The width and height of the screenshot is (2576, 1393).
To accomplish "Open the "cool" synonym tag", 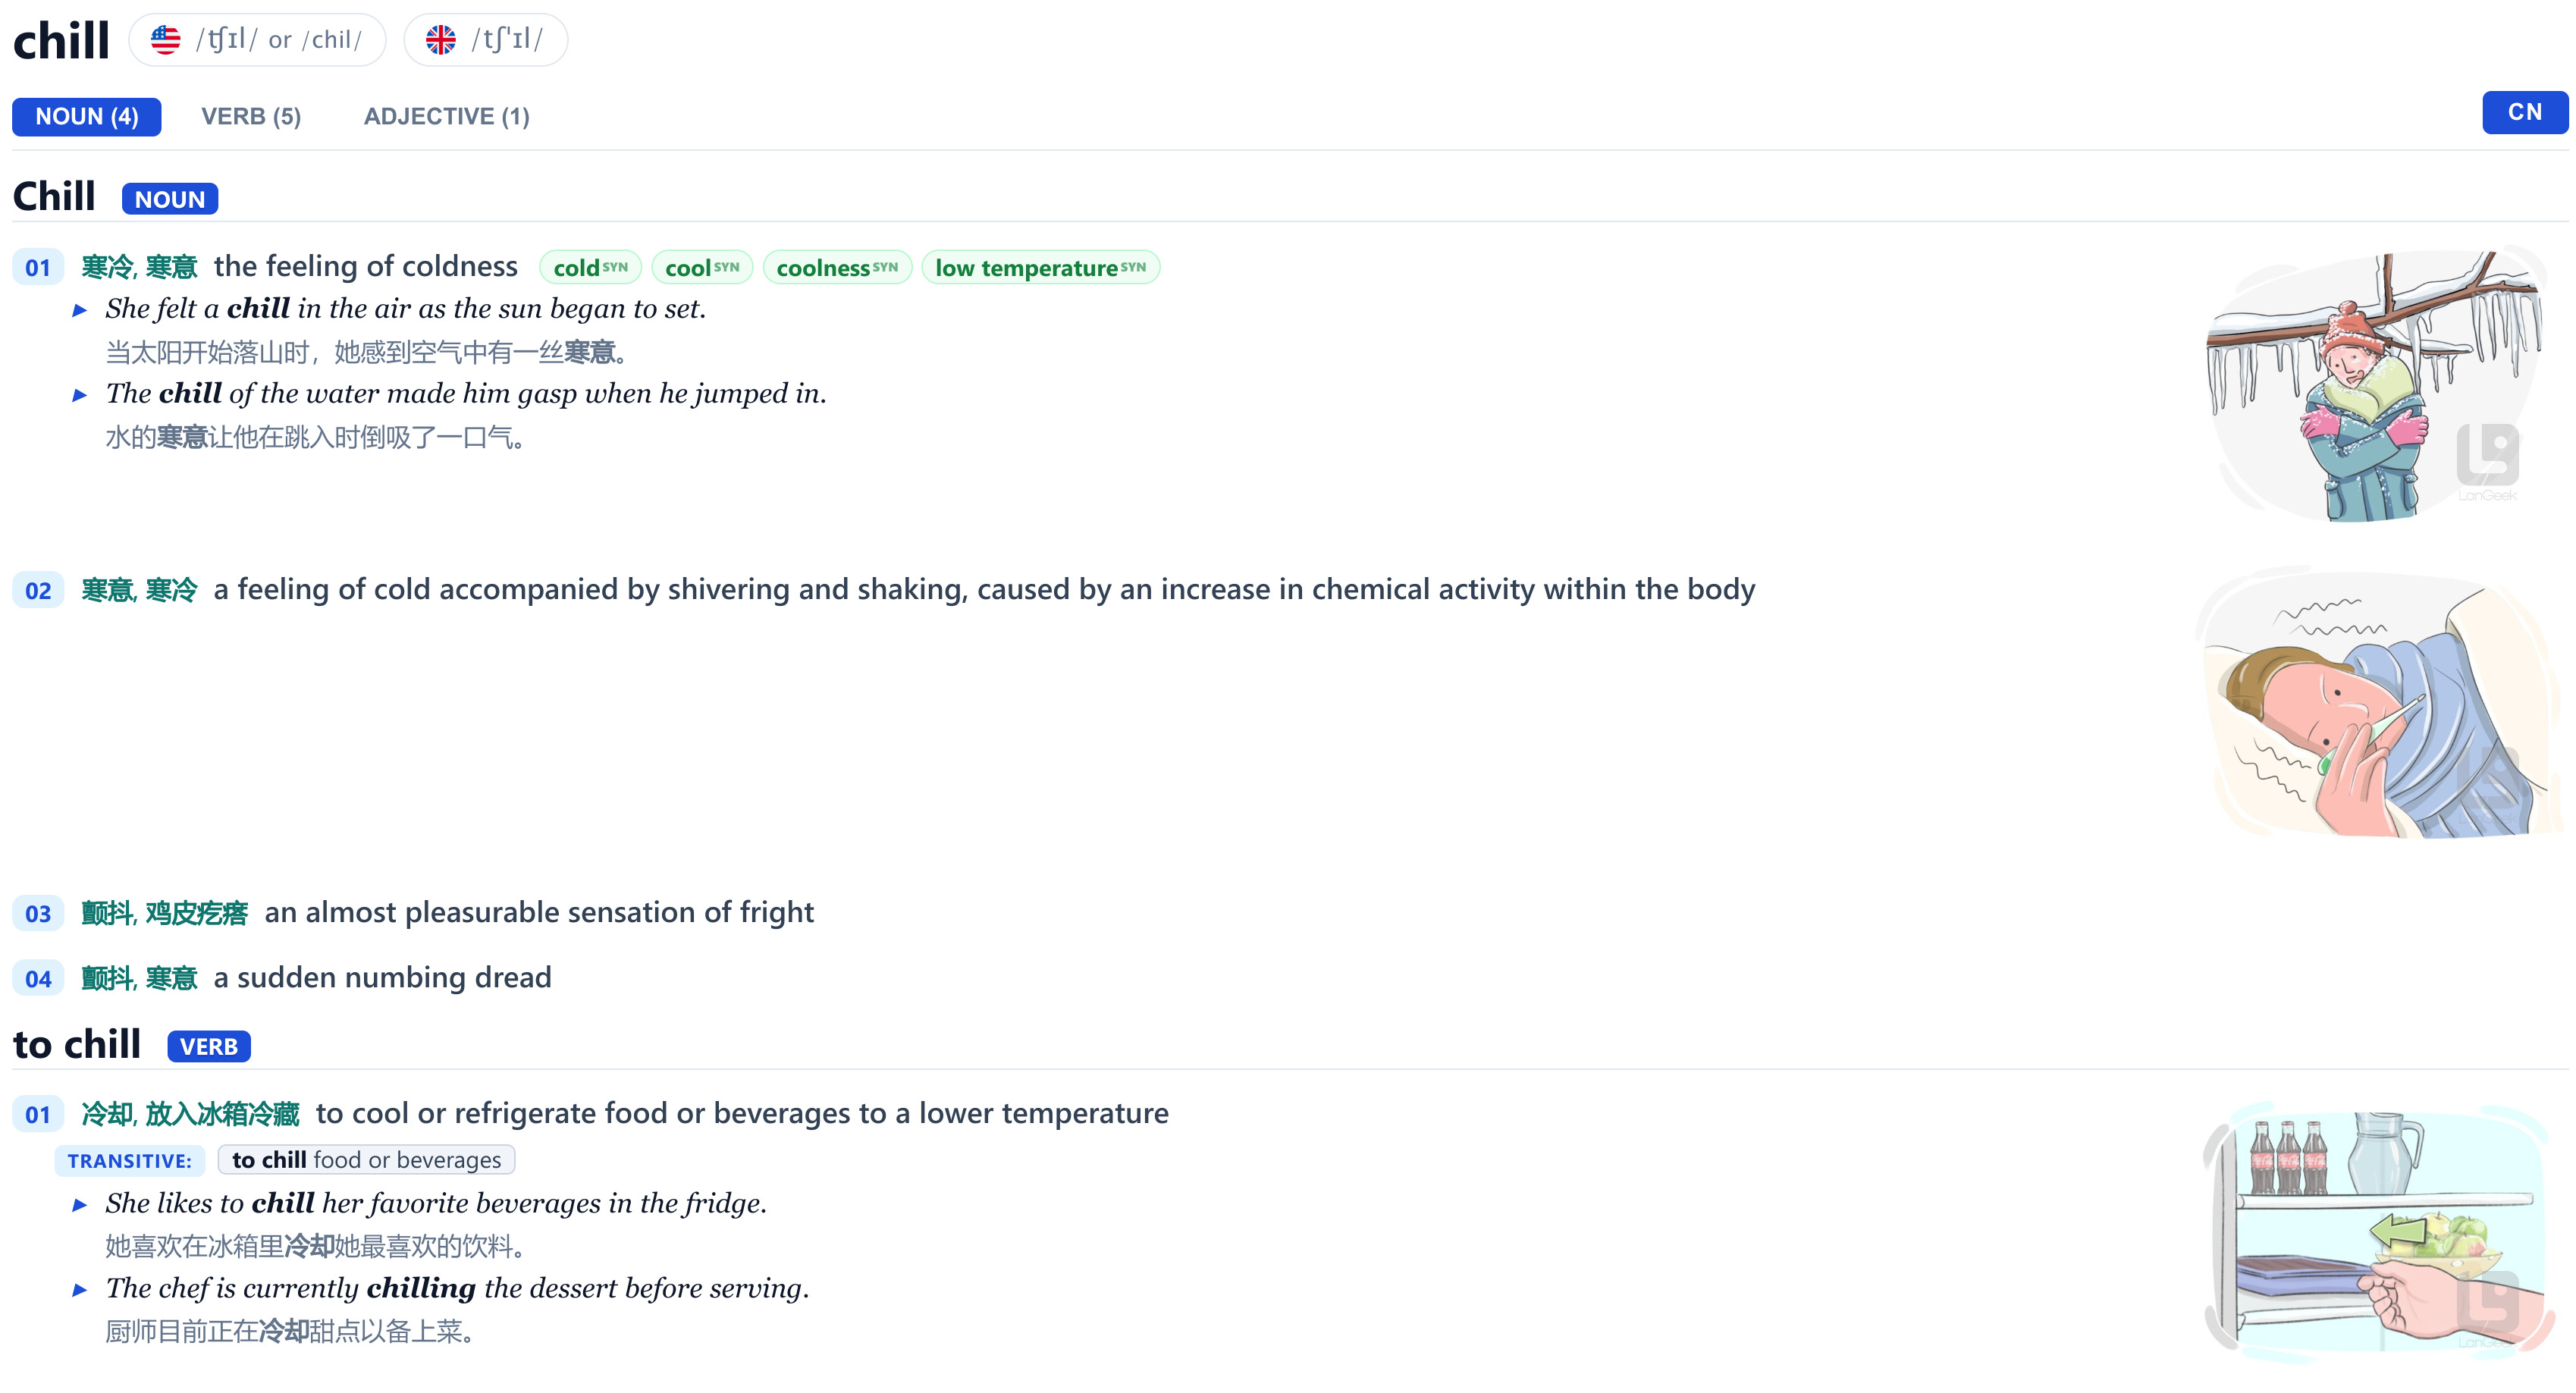I will (x=702, y=268).
